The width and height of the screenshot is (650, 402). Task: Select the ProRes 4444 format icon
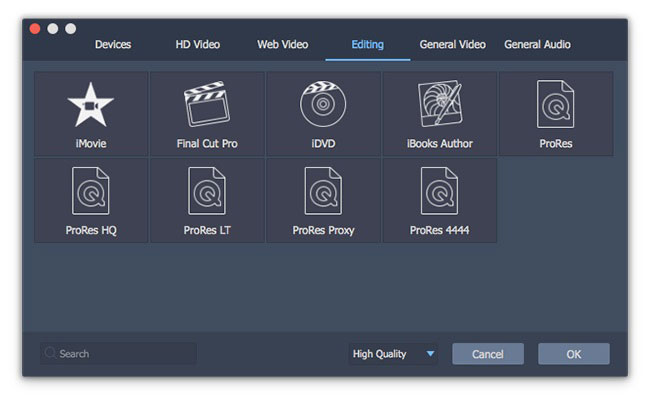439,191
